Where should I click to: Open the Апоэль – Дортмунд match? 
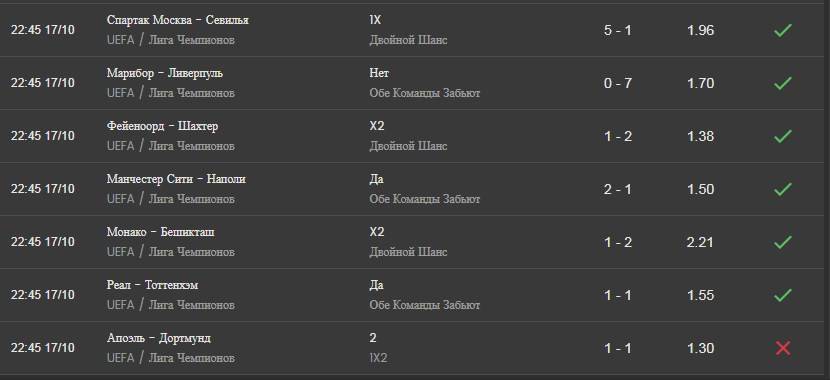click(x=159, y=338)
